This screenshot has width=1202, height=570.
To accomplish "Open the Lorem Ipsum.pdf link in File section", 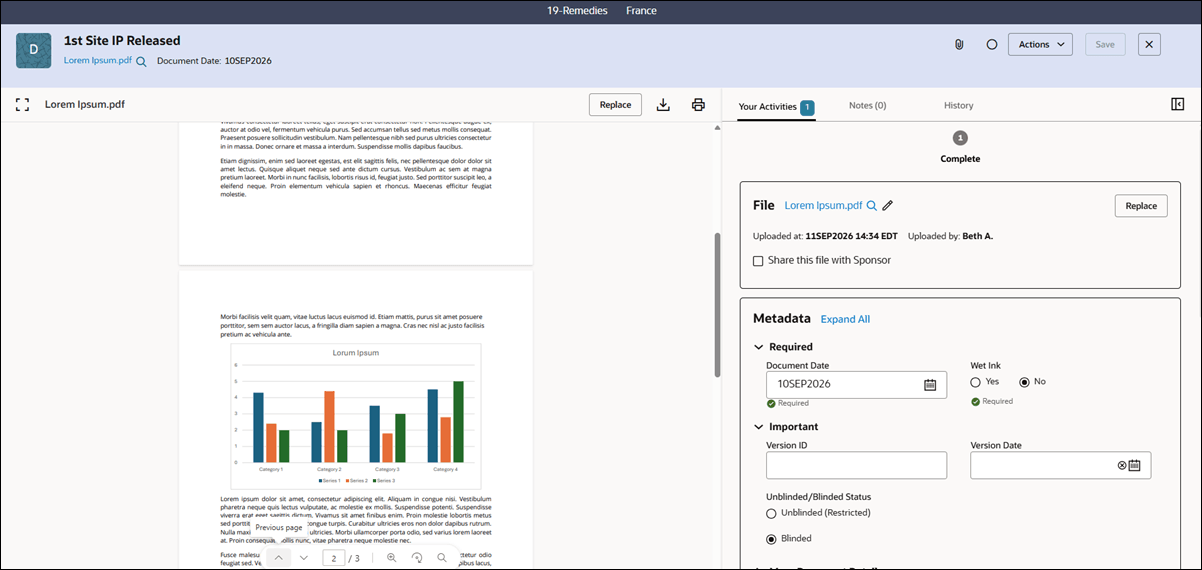I will (x=823, y=205).
